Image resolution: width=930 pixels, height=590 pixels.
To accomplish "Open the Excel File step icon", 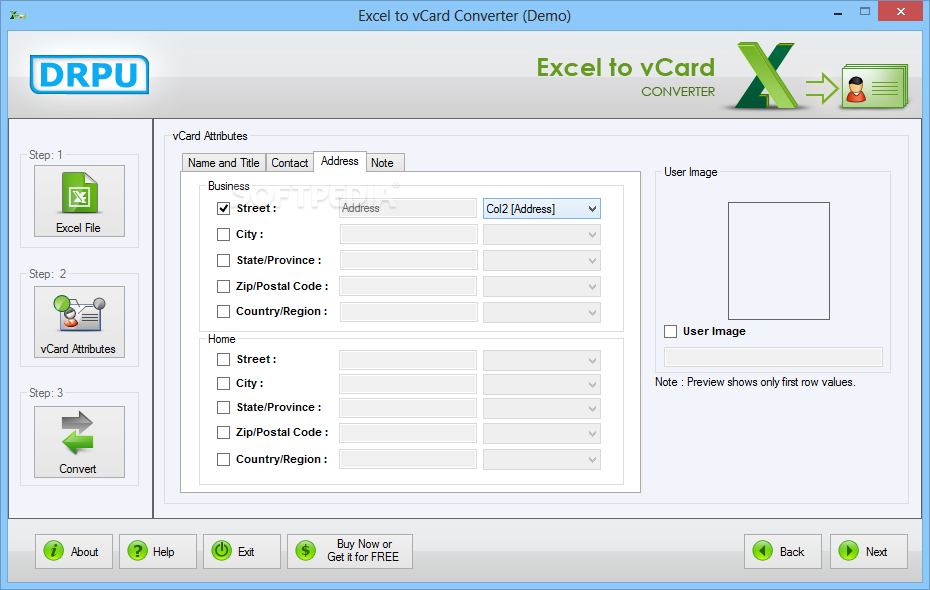I will 79,193.
